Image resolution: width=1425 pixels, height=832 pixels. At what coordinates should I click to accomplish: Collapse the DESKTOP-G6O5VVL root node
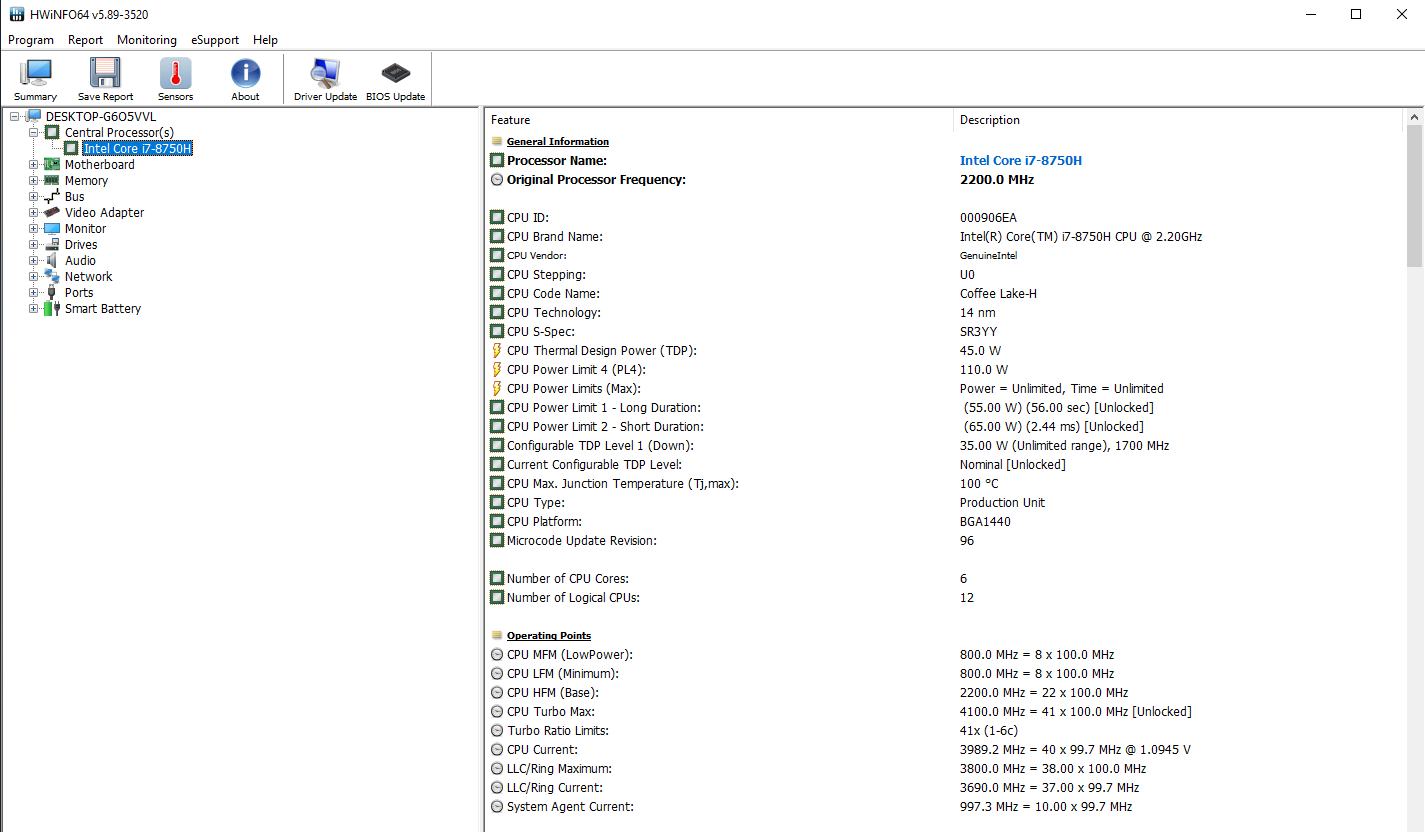tap(15, 117)
